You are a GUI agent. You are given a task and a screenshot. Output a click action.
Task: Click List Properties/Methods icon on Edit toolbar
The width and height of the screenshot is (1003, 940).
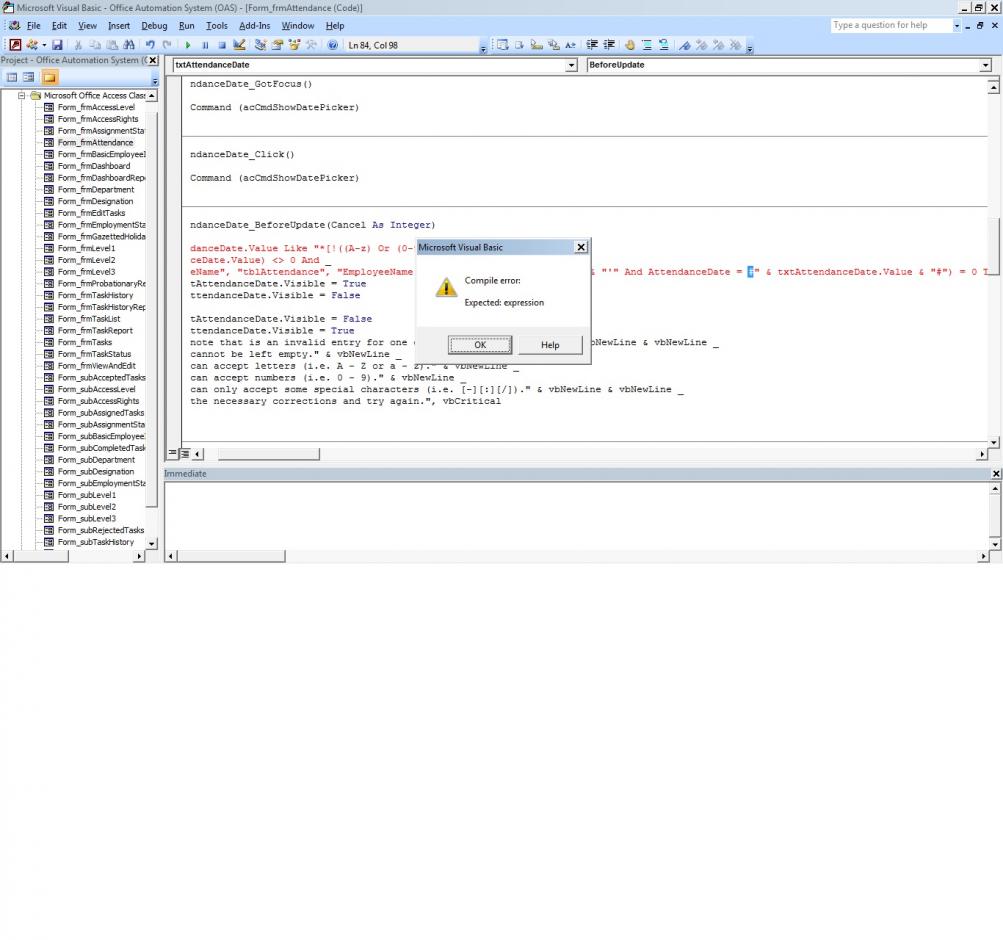(x=503, y=45)
